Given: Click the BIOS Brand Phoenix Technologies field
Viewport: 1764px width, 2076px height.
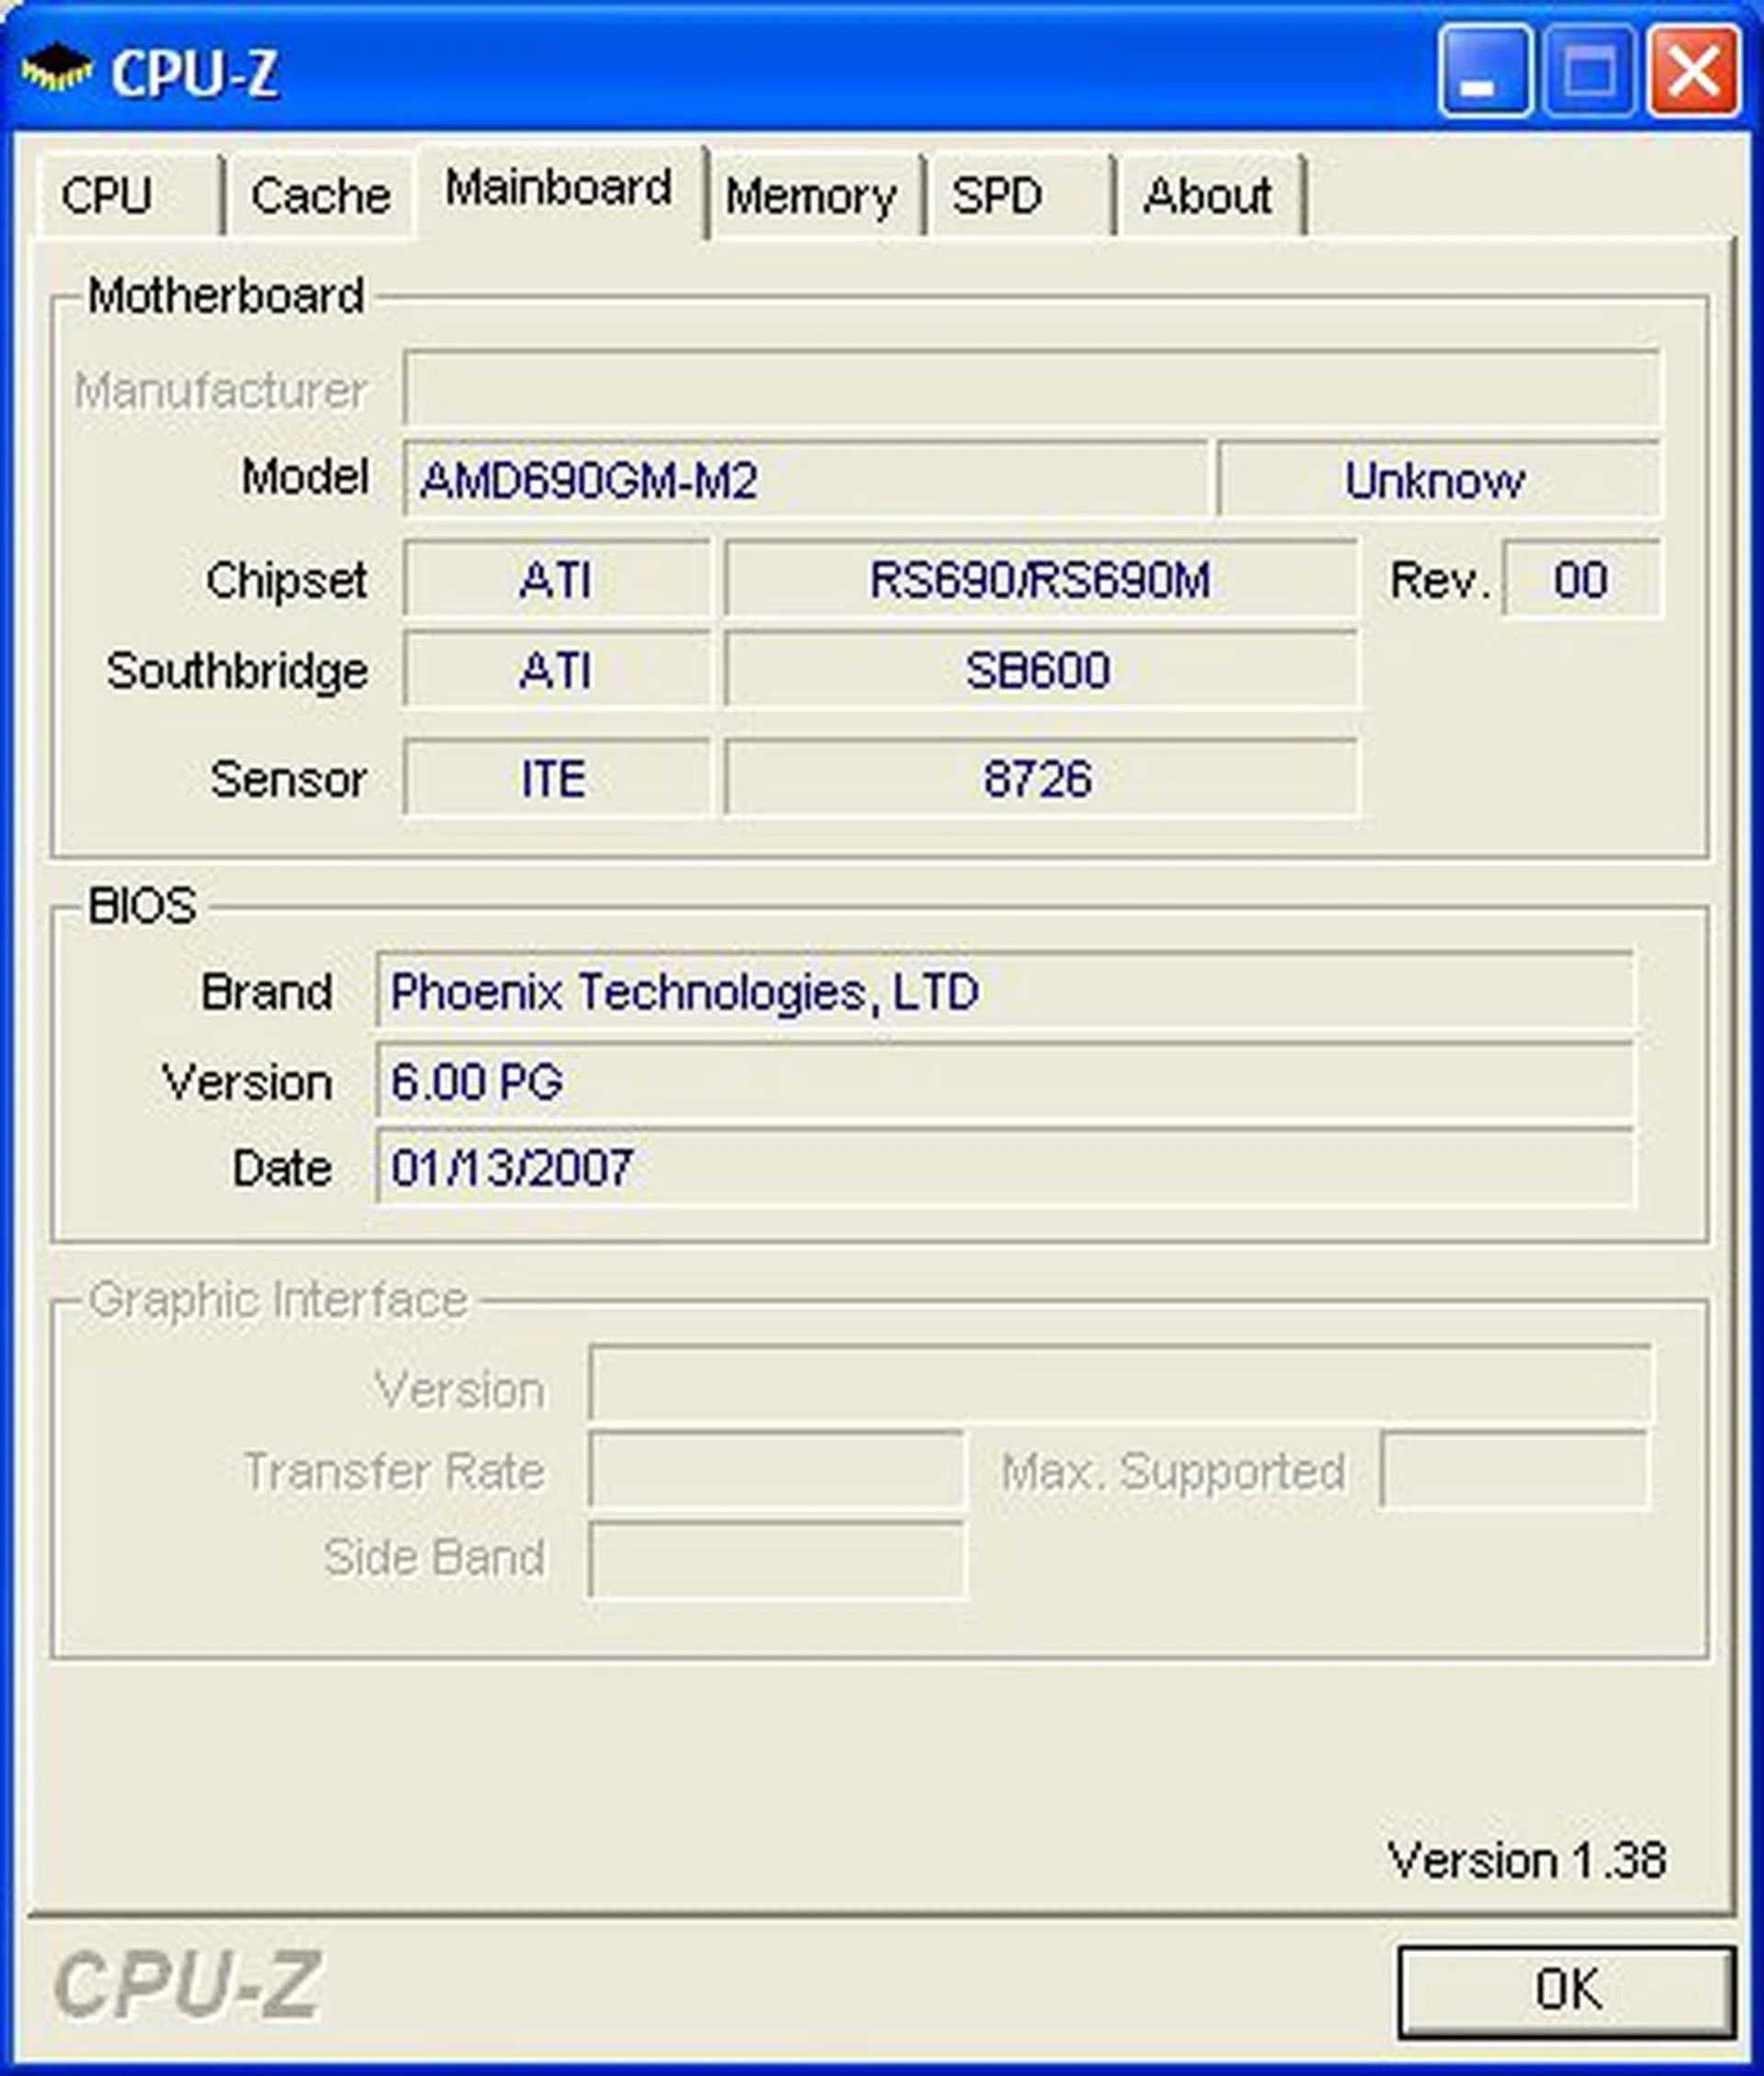Looking at the screenshot, I should point(1004,991).
